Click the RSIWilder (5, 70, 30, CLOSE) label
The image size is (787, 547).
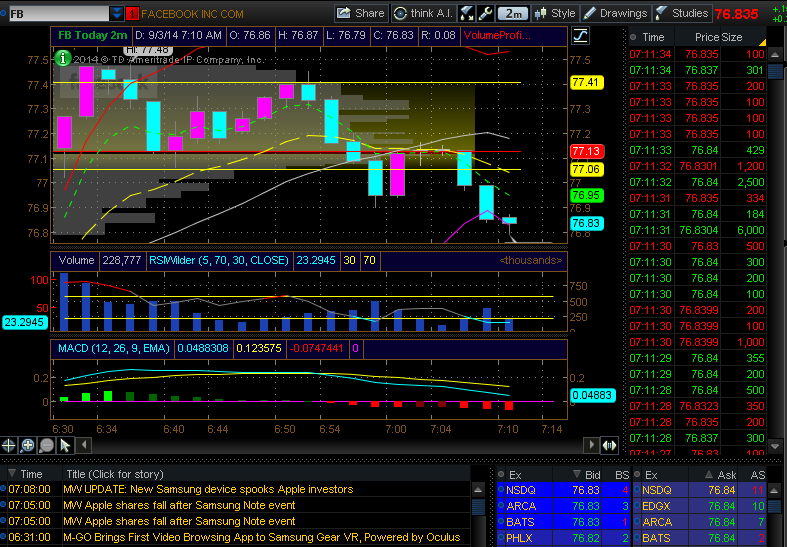[x=219, y=260]
